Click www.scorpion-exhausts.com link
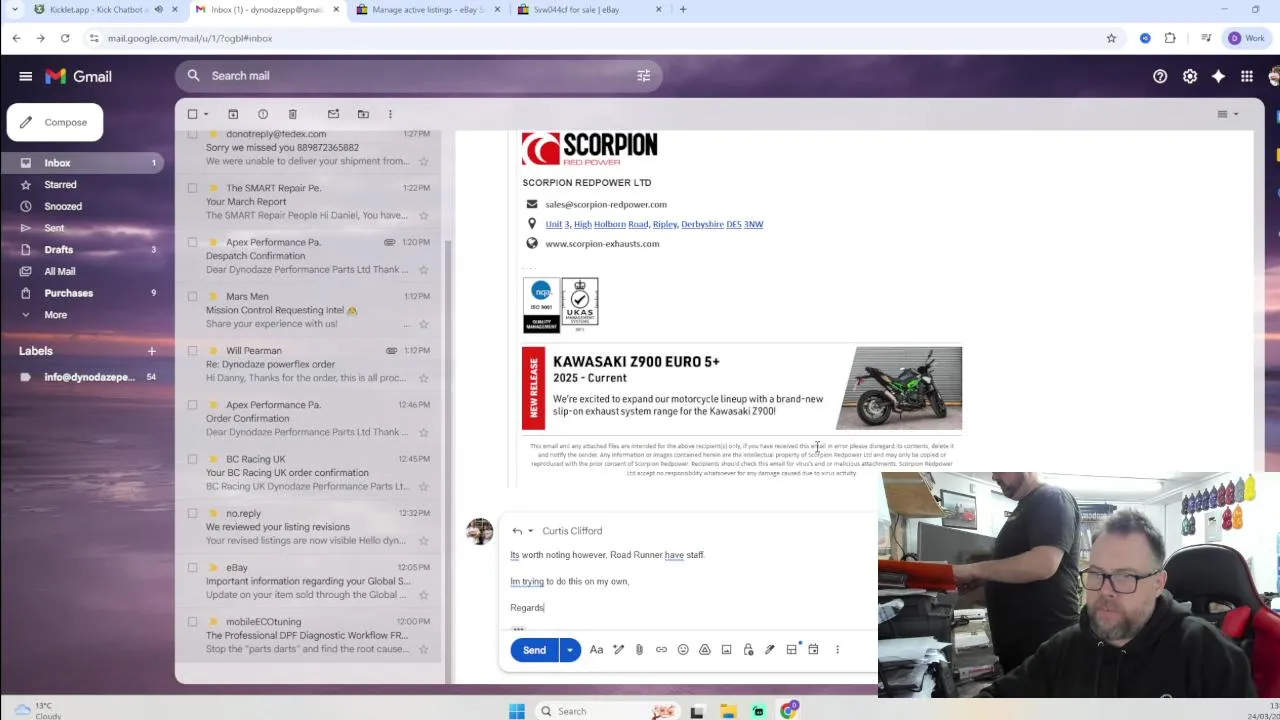This screenshot has height=720, width=1280. tap(602, 243)
